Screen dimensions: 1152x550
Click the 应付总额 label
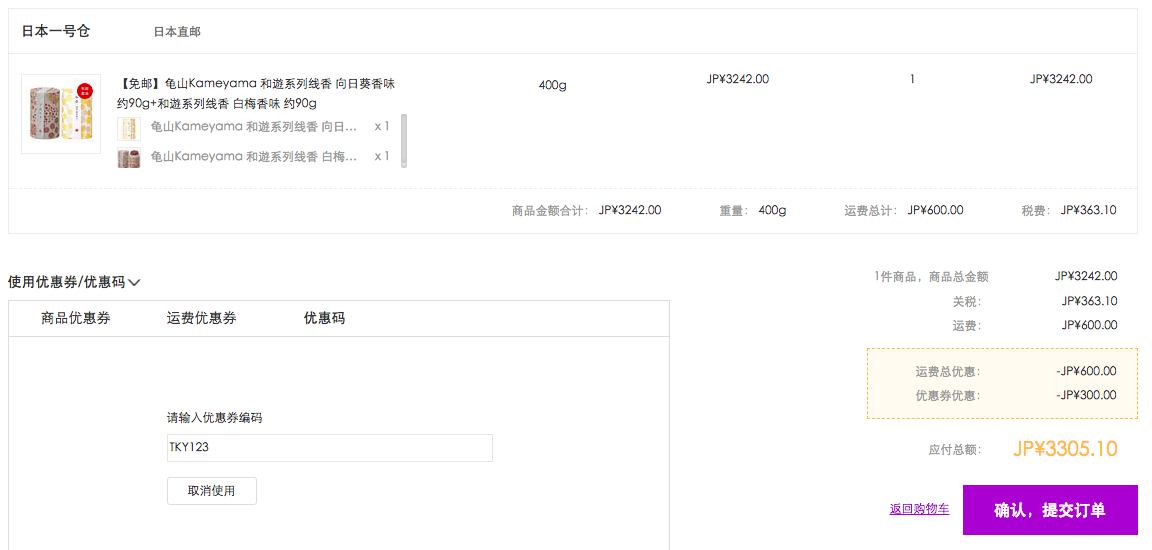(x=954, y=450)
